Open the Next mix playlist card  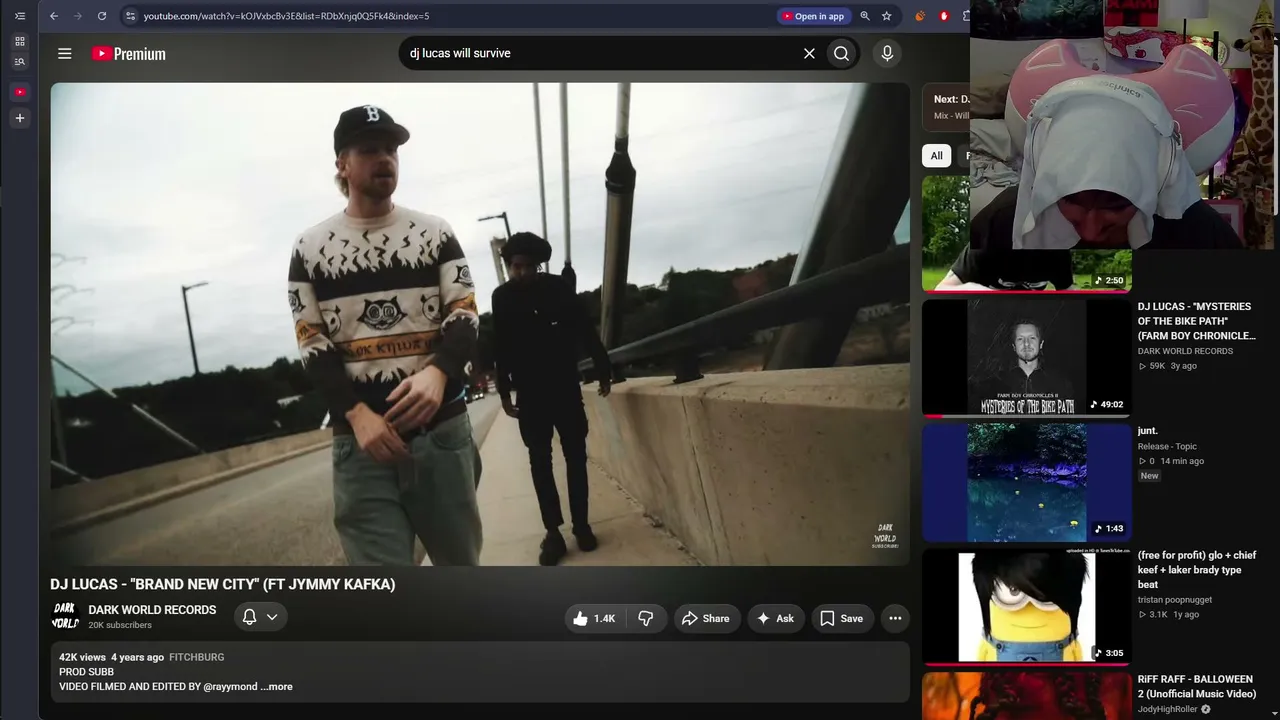point(946,107)
